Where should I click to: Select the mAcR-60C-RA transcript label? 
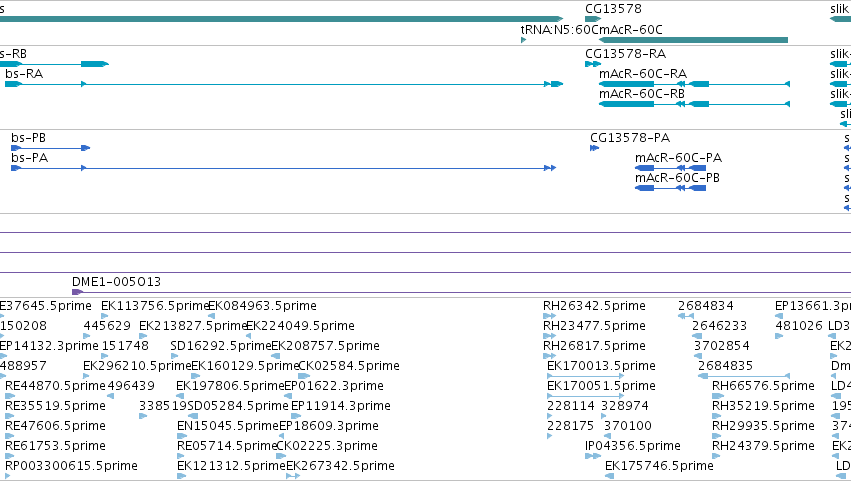(x=643, y=73)
